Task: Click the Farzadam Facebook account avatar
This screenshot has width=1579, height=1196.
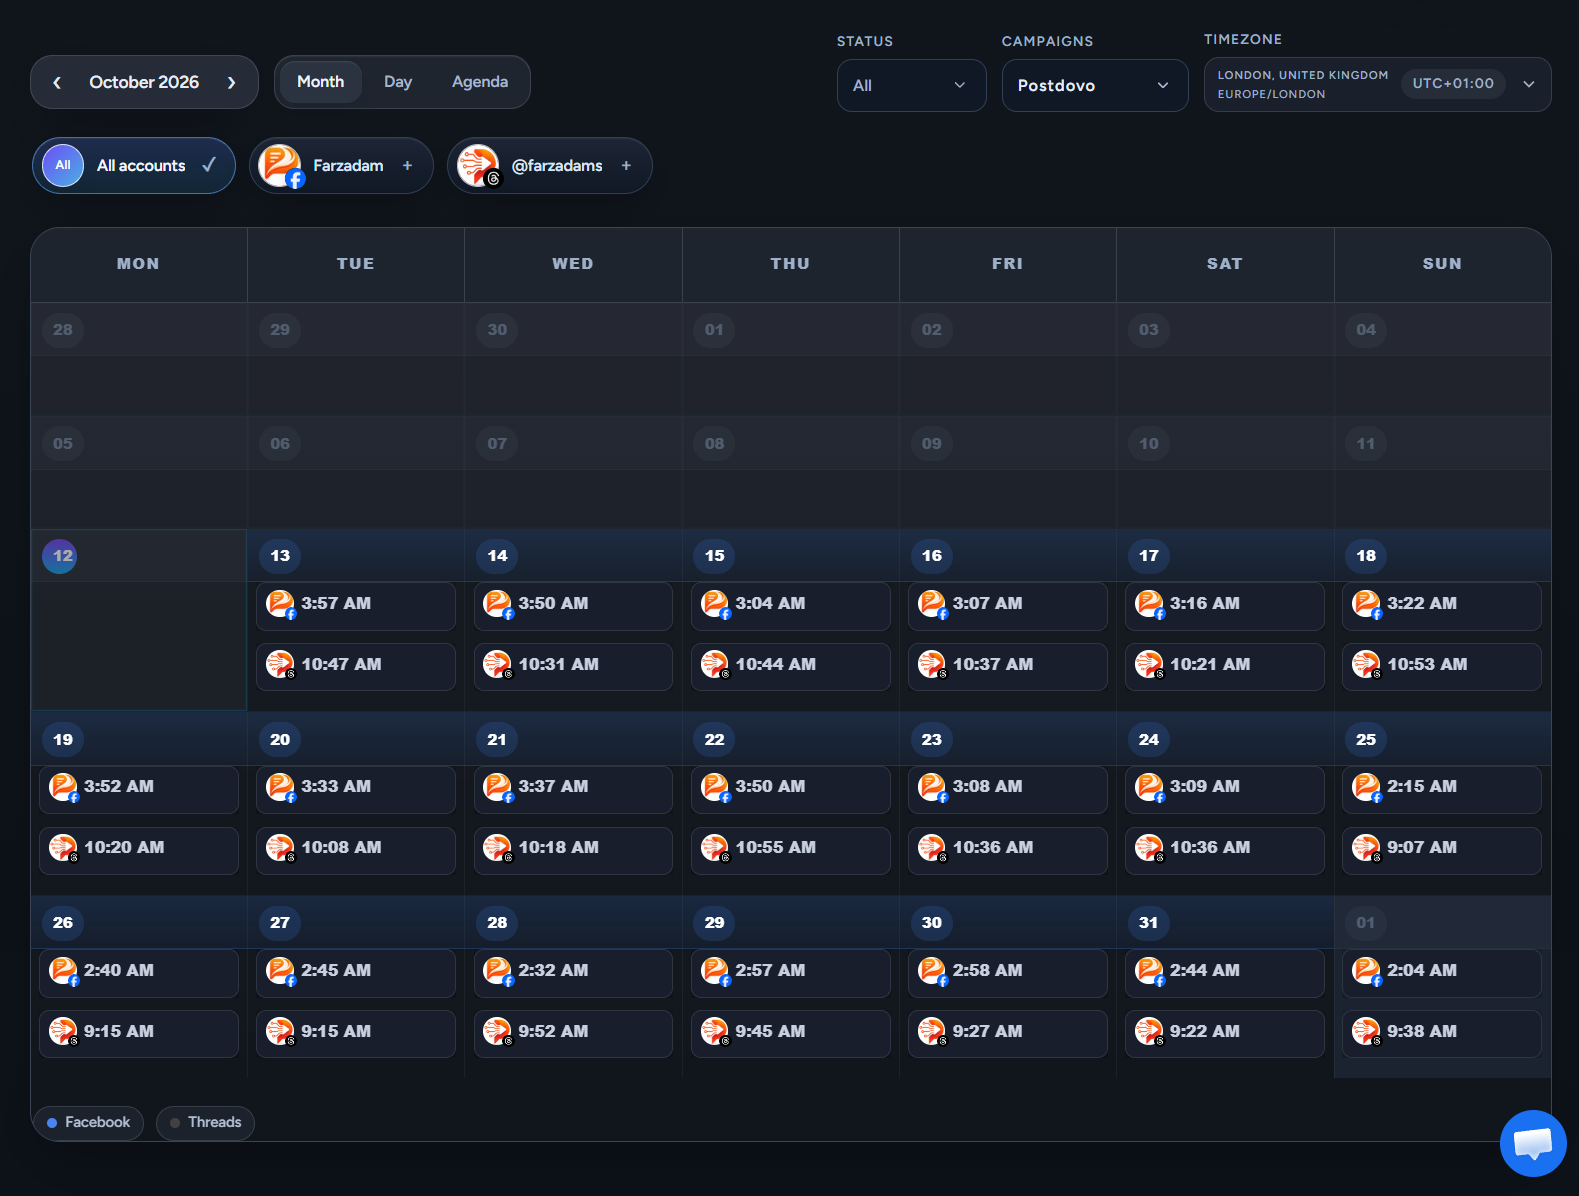Action: pos(279,165)
